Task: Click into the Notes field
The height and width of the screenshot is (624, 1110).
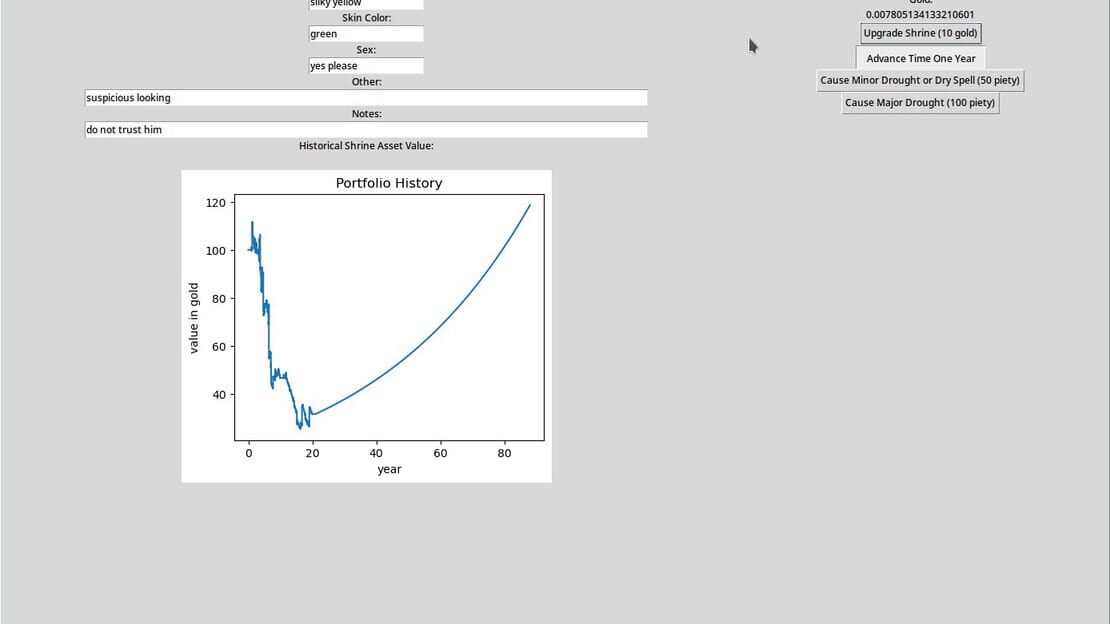Action: pyautogui.click(x=366, y=130)
